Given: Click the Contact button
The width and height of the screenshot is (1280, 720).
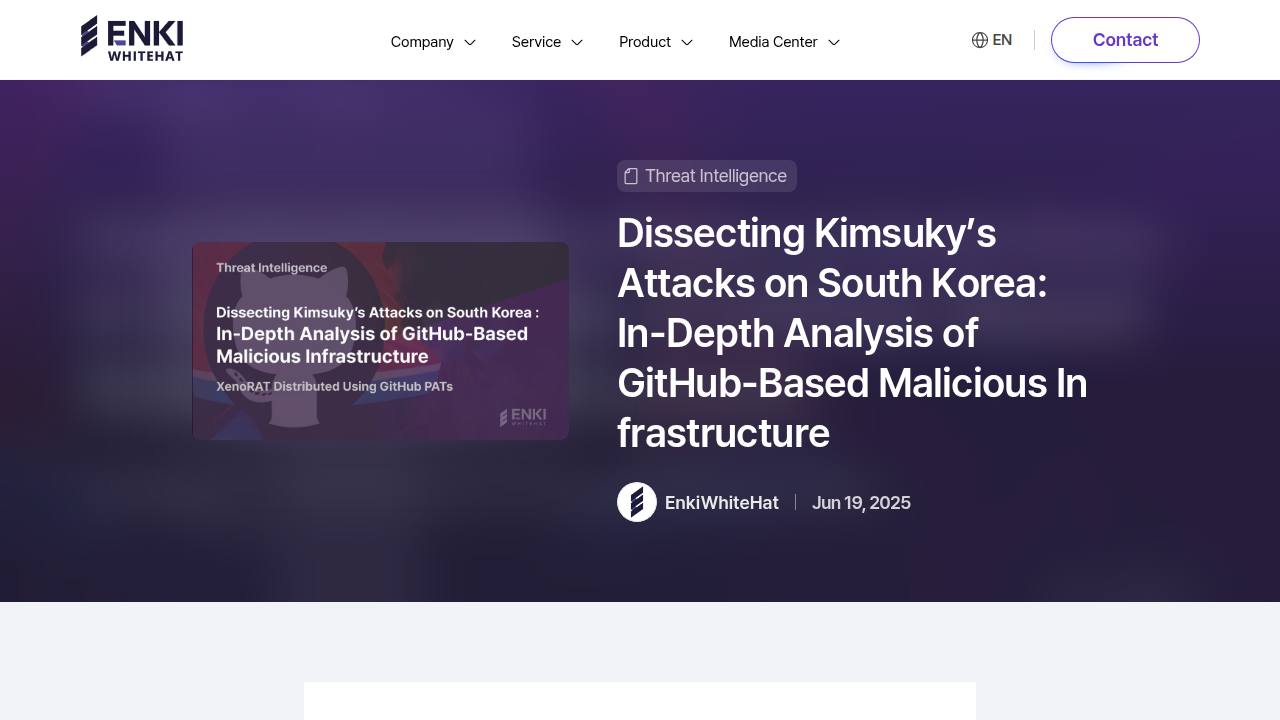Looking at the screenshot, I should 1125,40.
